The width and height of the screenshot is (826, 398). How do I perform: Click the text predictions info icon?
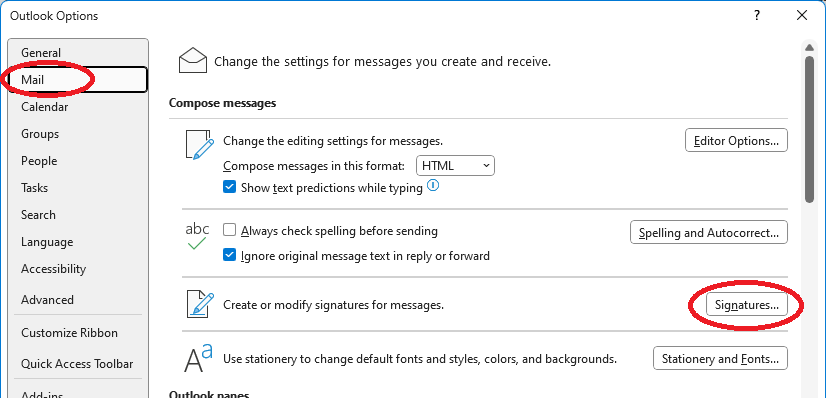(x=432, y=185)
